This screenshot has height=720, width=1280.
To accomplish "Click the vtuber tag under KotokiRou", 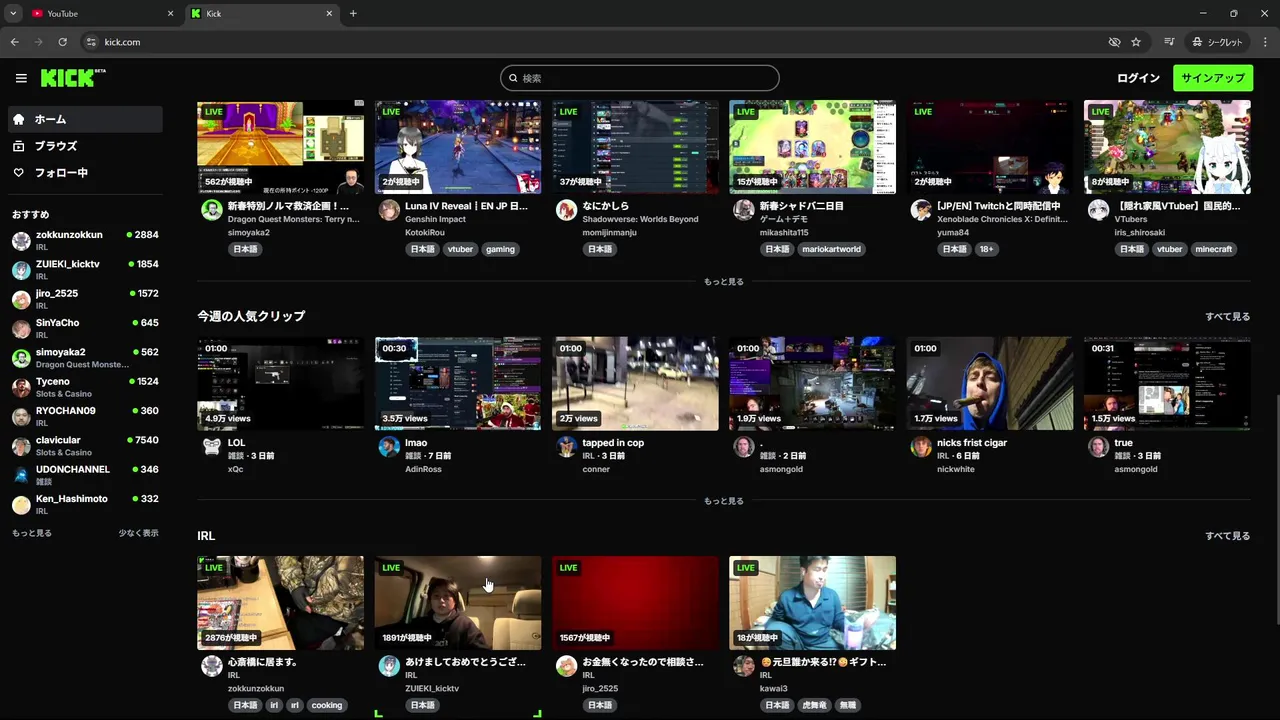I will tap(460, 249).
